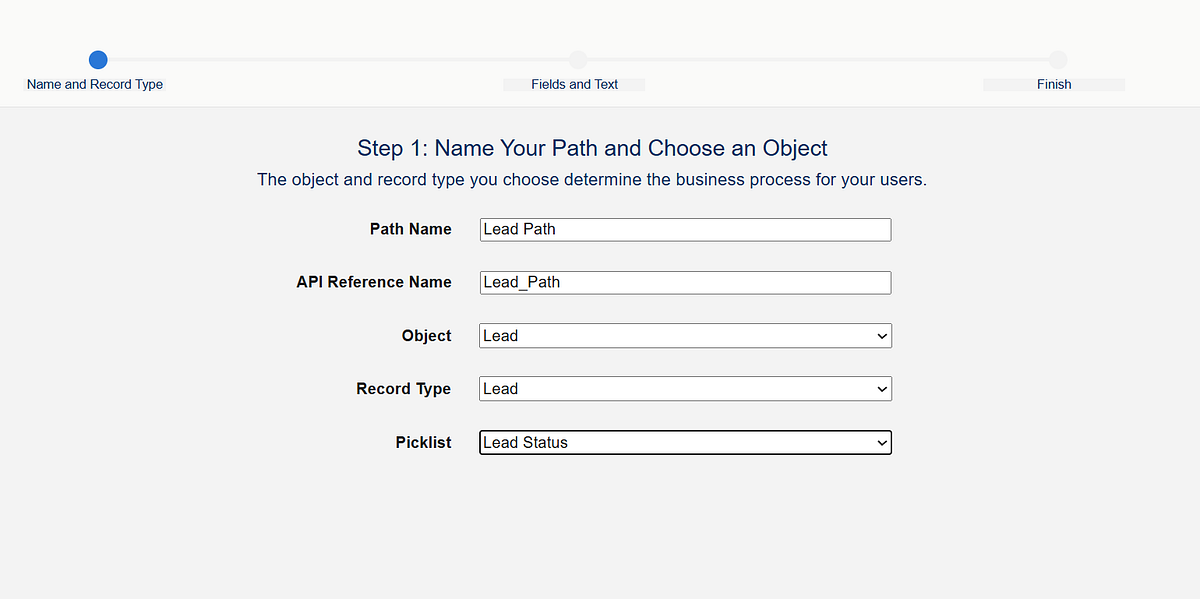Click the 'Object' field label

[426, 336]
